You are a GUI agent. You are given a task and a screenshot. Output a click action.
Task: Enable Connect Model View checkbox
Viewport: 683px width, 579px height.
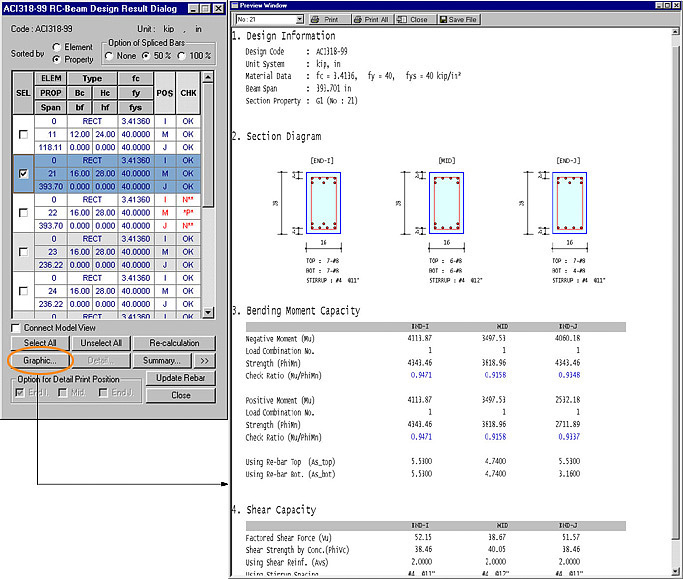(x=15, y=328)
